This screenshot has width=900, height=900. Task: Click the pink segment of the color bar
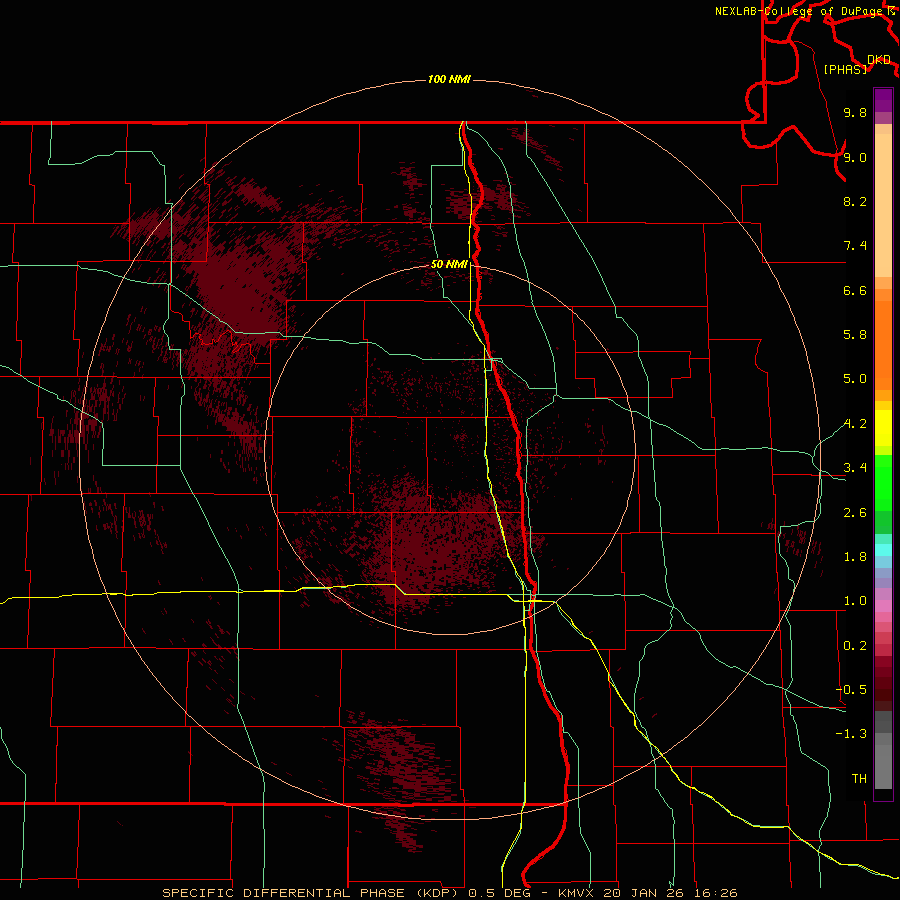tap(883, 606)
